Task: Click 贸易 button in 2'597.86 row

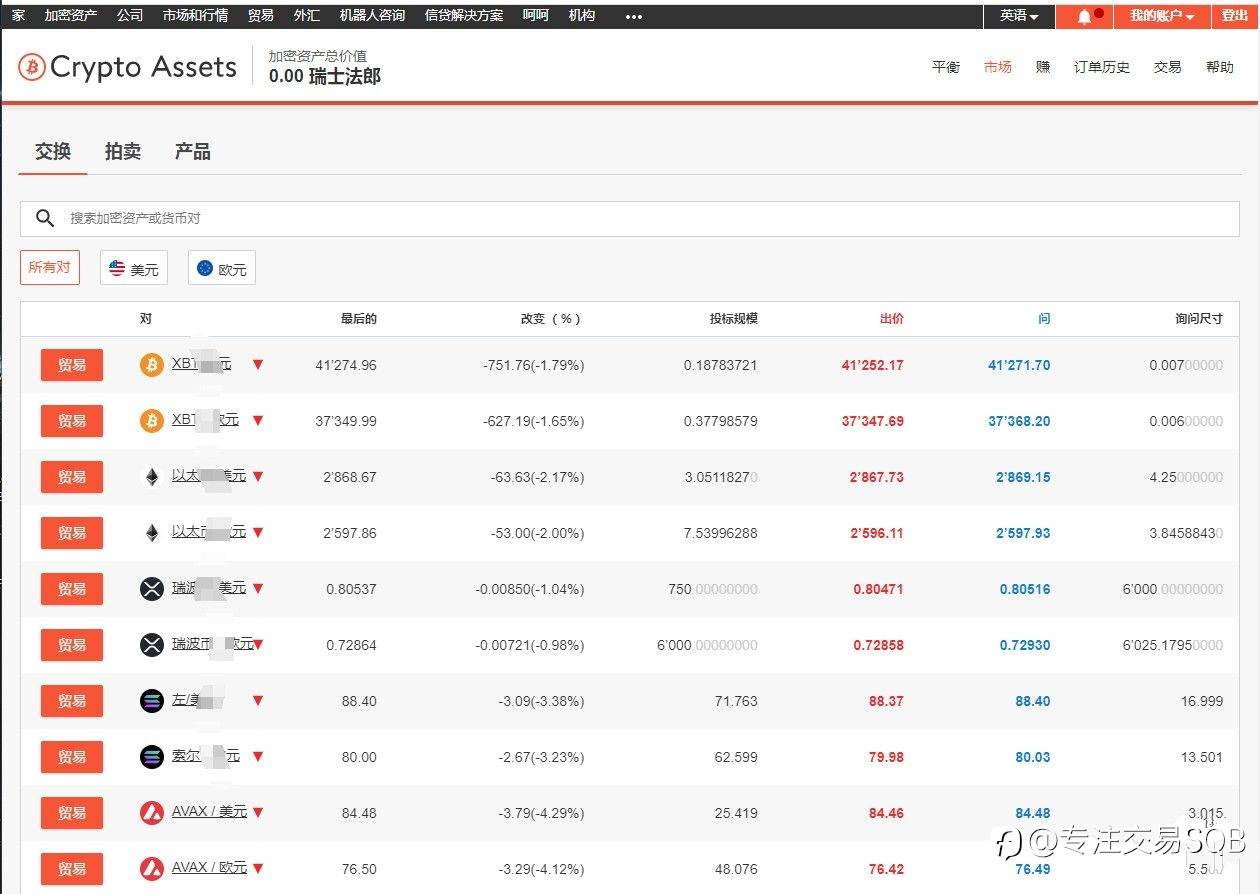Action: (x=72, y=533)
